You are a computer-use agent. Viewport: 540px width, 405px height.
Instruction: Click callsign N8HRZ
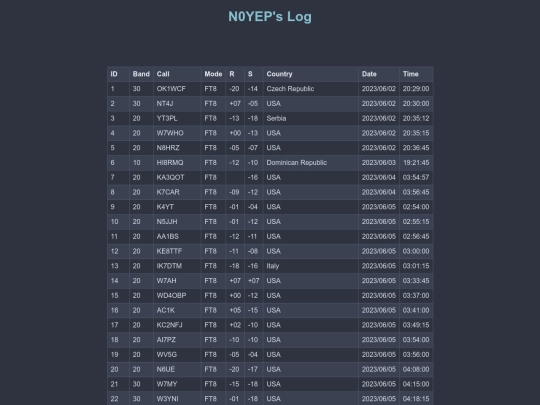click(168, 148)
